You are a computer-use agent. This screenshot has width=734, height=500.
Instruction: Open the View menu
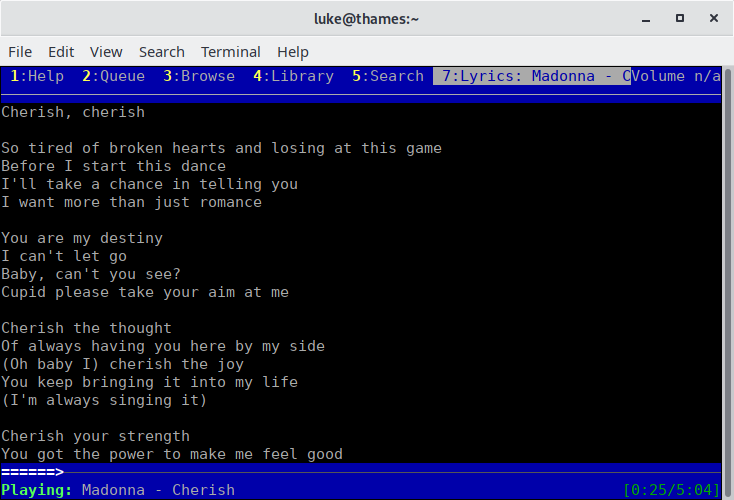point(106,52)
